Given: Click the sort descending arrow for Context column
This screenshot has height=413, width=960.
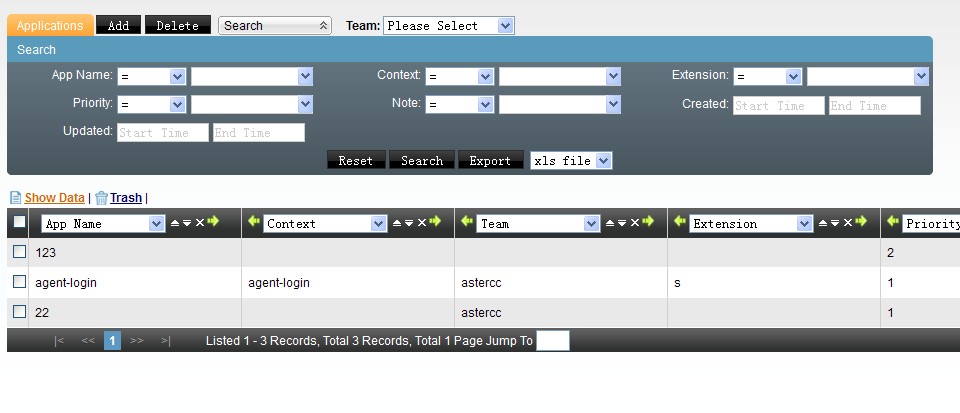Looking at the screenshot, I should point(408,223).
